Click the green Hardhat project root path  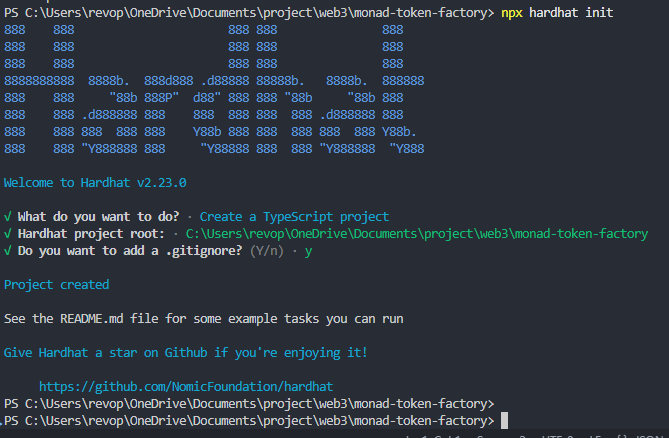click(x=416, y=234)
